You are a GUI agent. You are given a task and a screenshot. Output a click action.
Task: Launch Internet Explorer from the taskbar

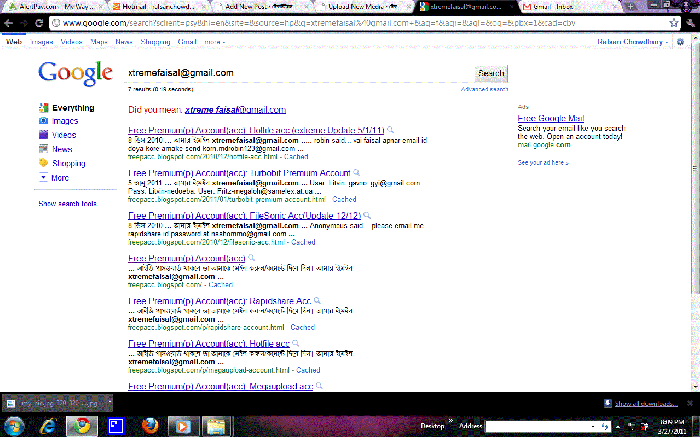(x=48, y=426)
